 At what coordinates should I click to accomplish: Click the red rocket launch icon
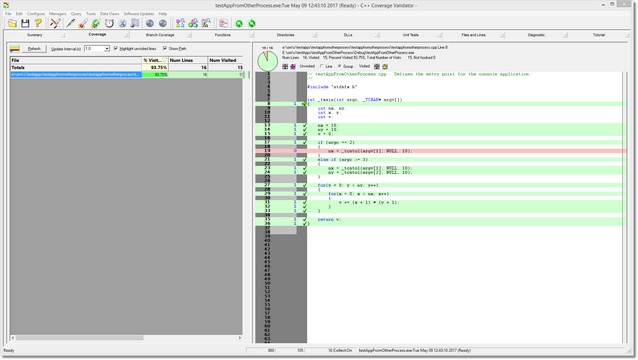coord(83,24)
